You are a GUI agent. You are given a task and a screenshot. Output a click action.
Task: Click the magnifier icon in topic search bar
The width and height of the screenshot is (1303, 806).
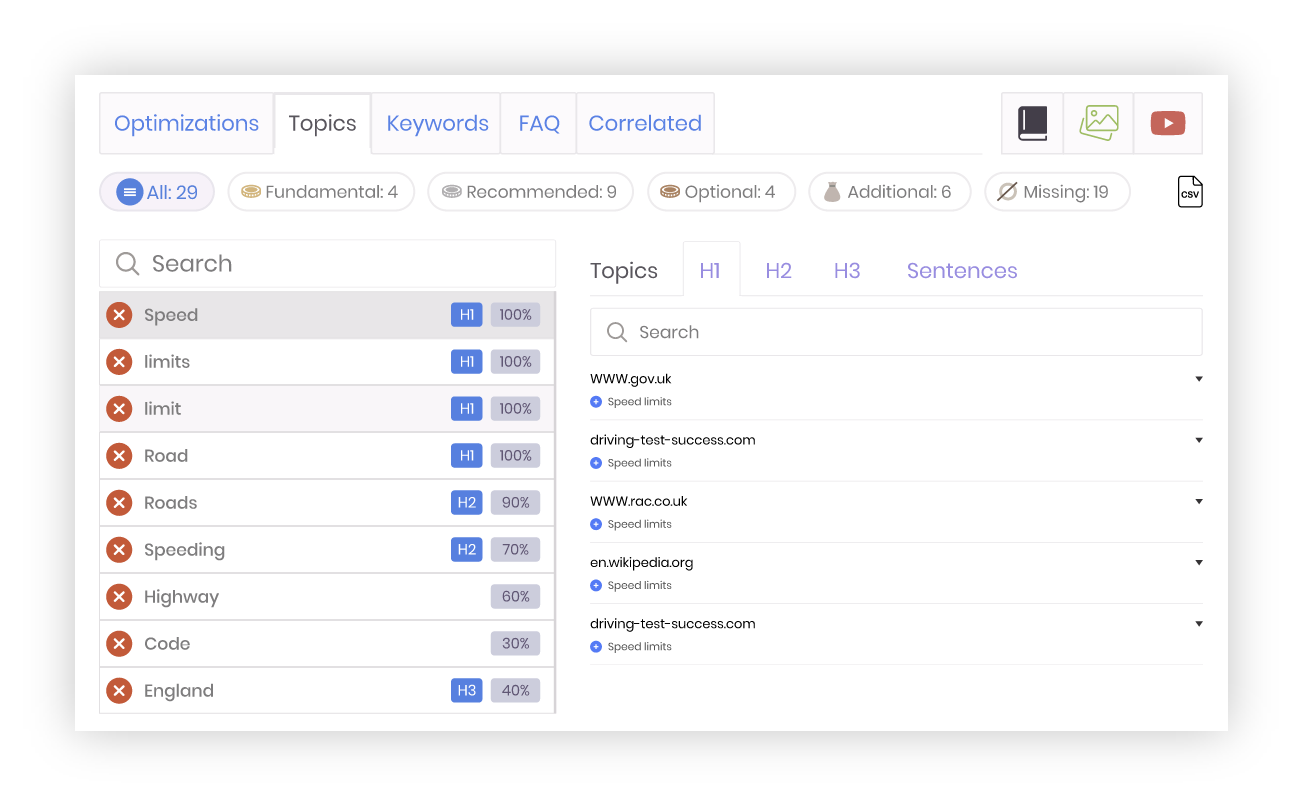127,263
